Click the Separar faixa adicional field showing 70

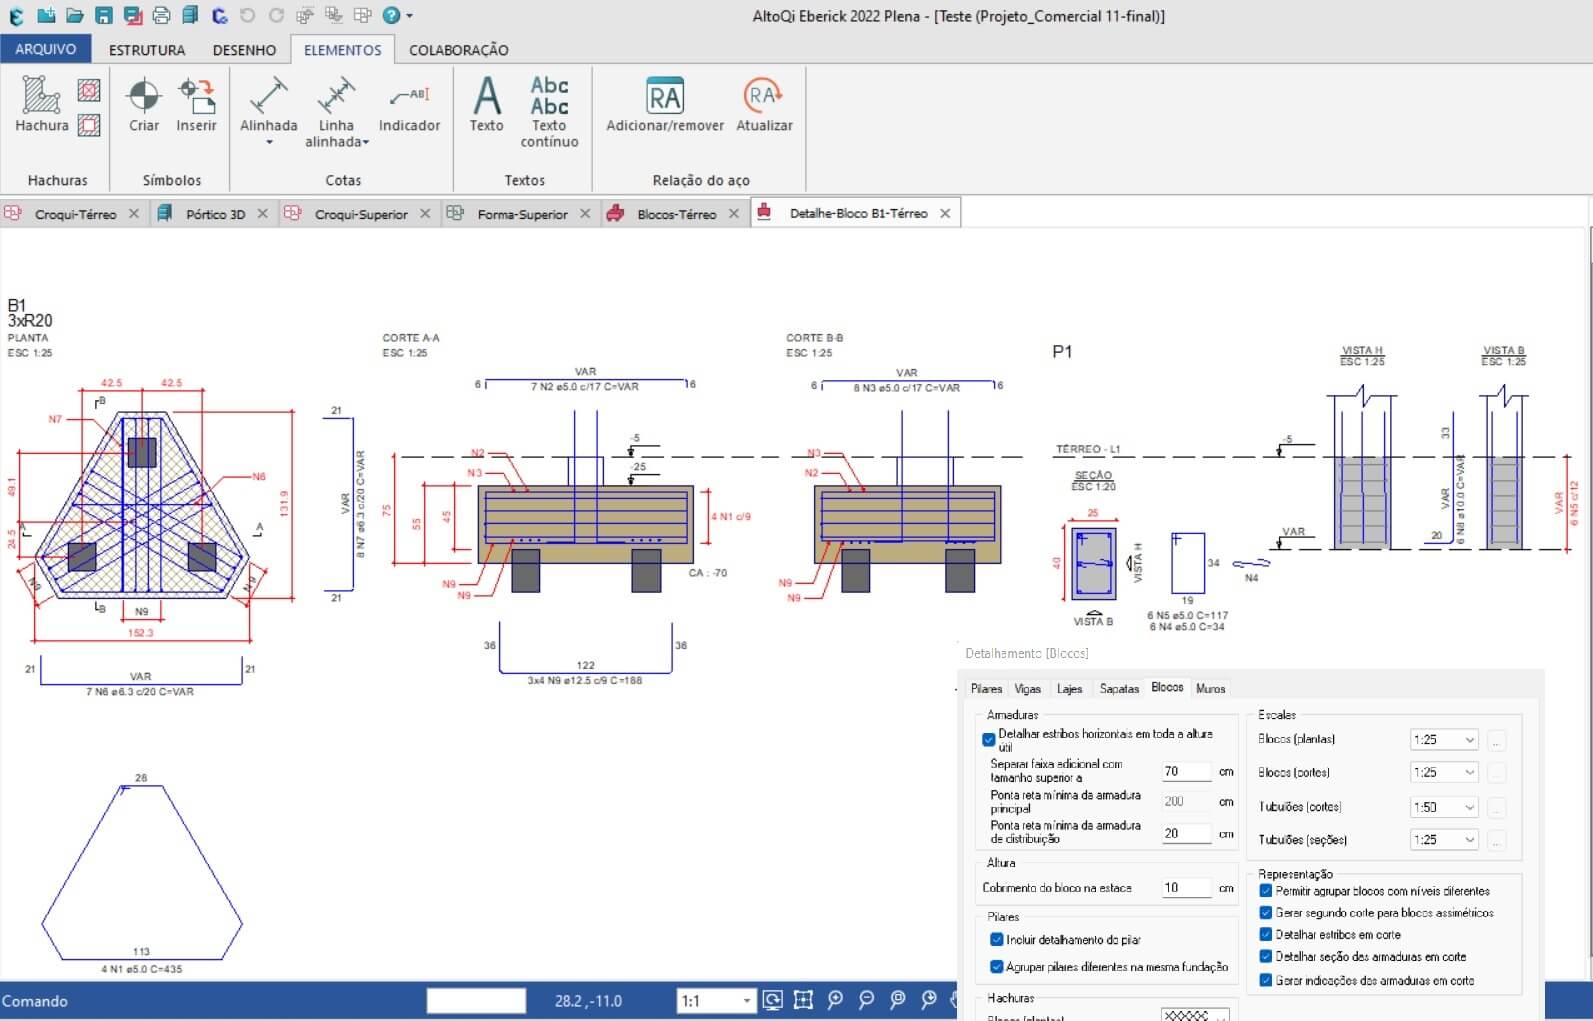[x=1187, y=771]
